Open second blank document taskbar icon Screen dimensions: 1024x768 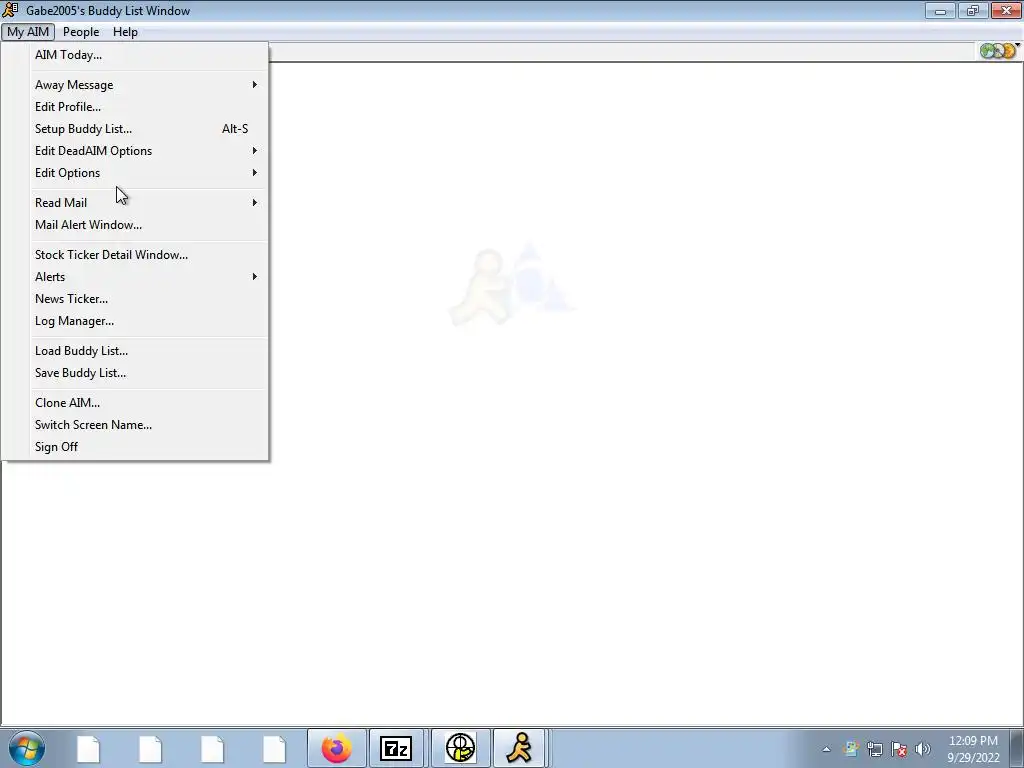pos(151,748)
